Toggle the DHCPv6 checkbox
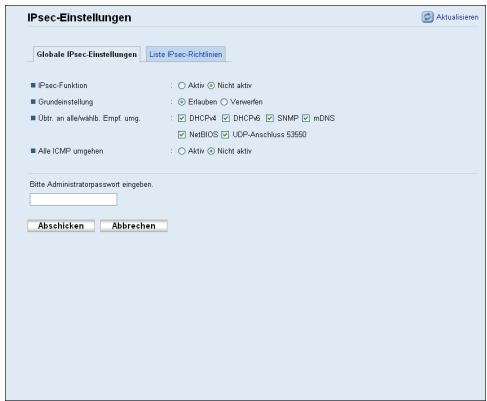Screen dimensions: 487x401 (226, 118)
